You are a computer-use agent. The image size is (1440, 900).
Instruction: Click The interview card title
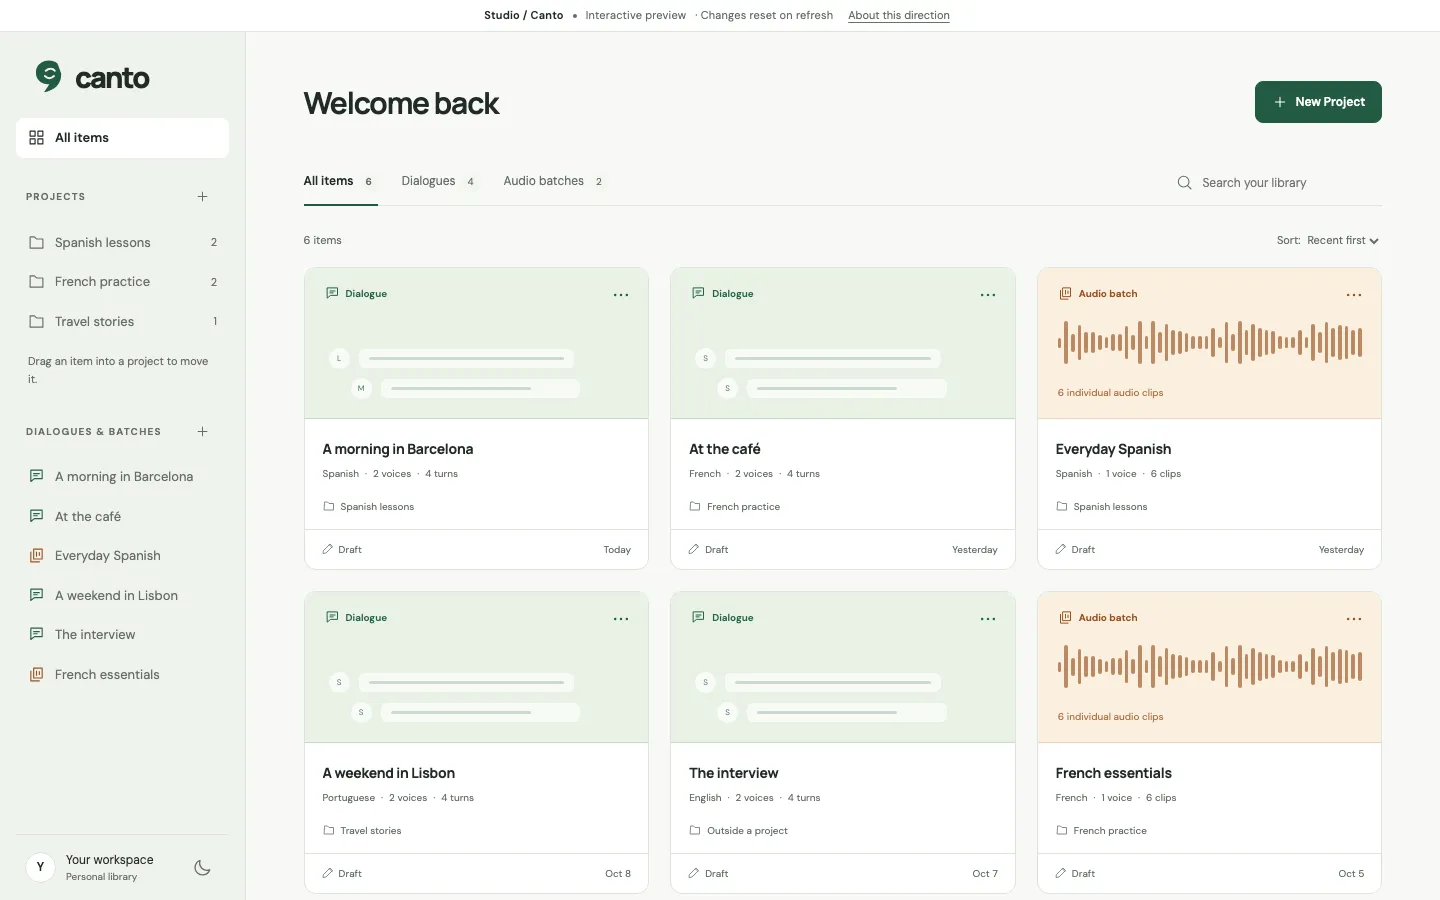[x=734, y=774]
